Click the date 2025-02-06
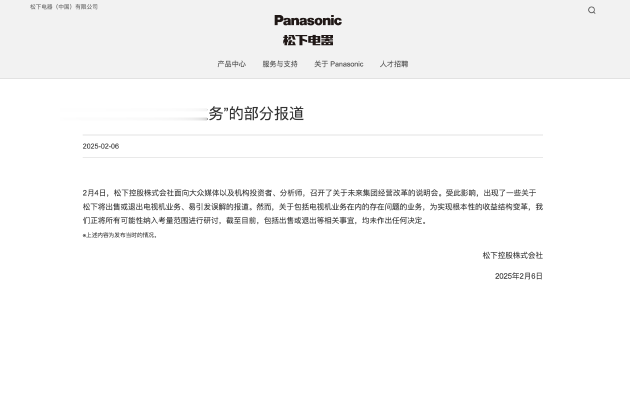 pos(101,146)
